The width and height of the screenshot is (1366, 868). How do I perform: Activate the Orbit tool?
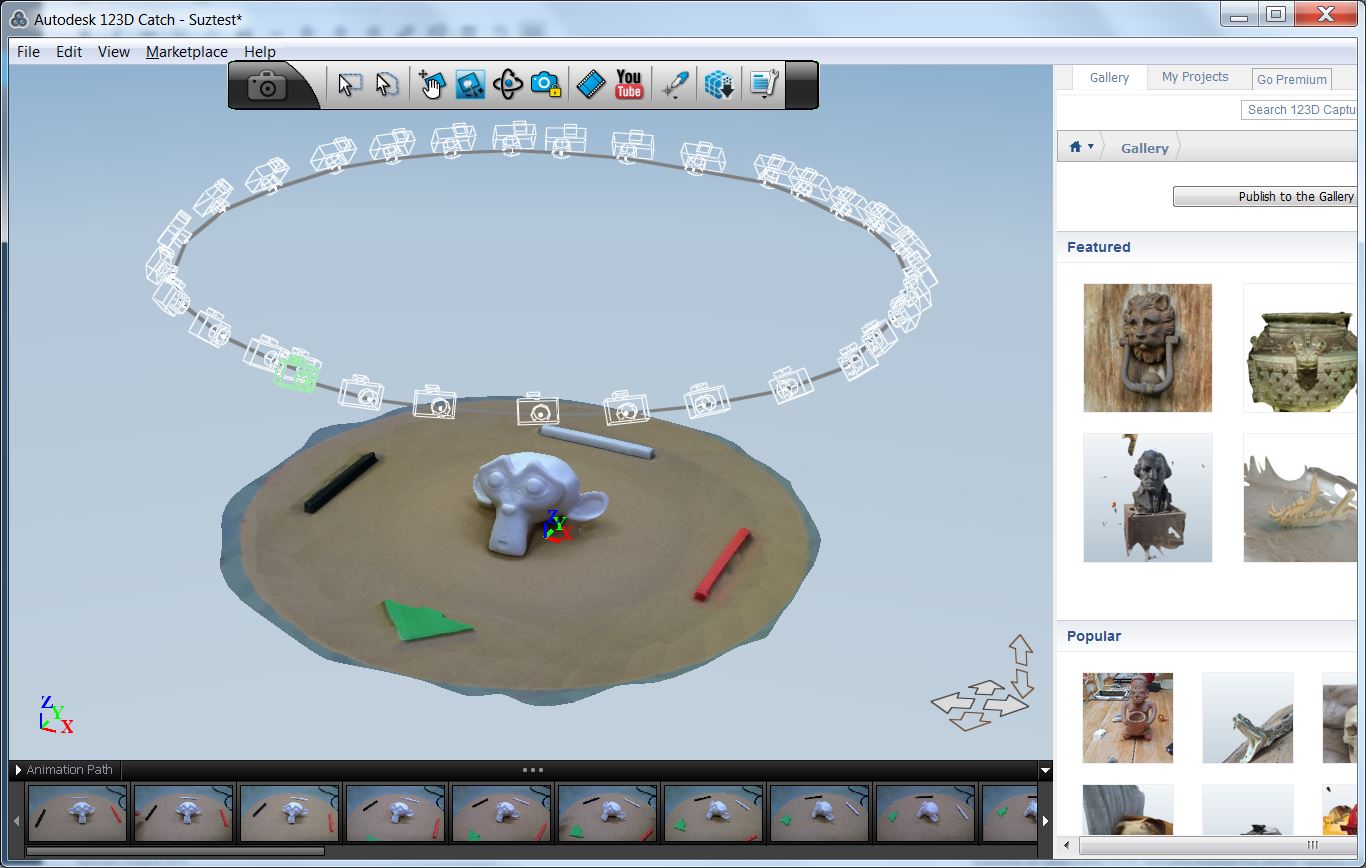pyautogui.click(x=508, y=85)
